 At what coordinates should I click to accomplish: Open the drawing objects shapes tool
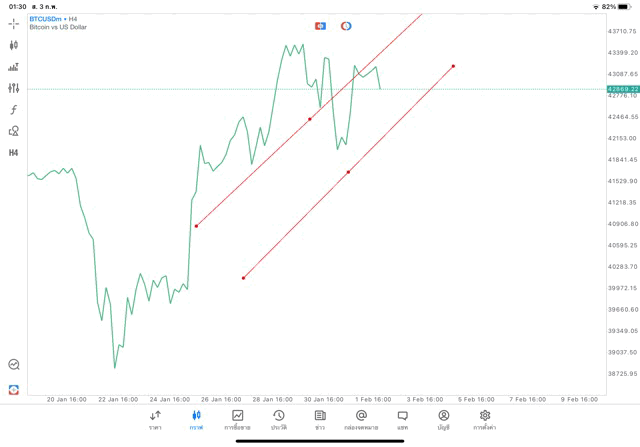point(14,131)
